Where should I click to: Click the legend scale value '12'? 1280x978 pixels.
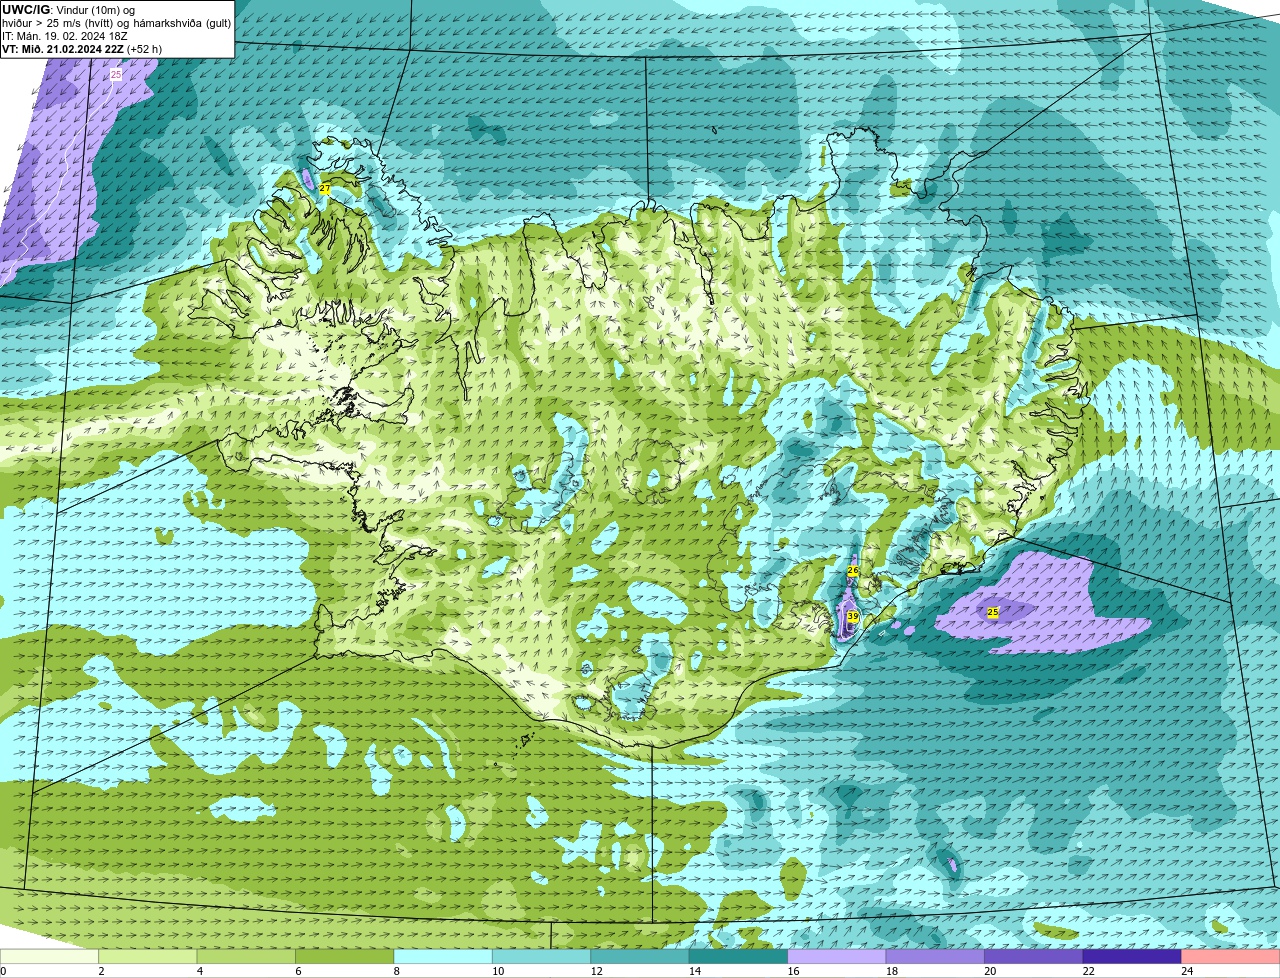596,971
